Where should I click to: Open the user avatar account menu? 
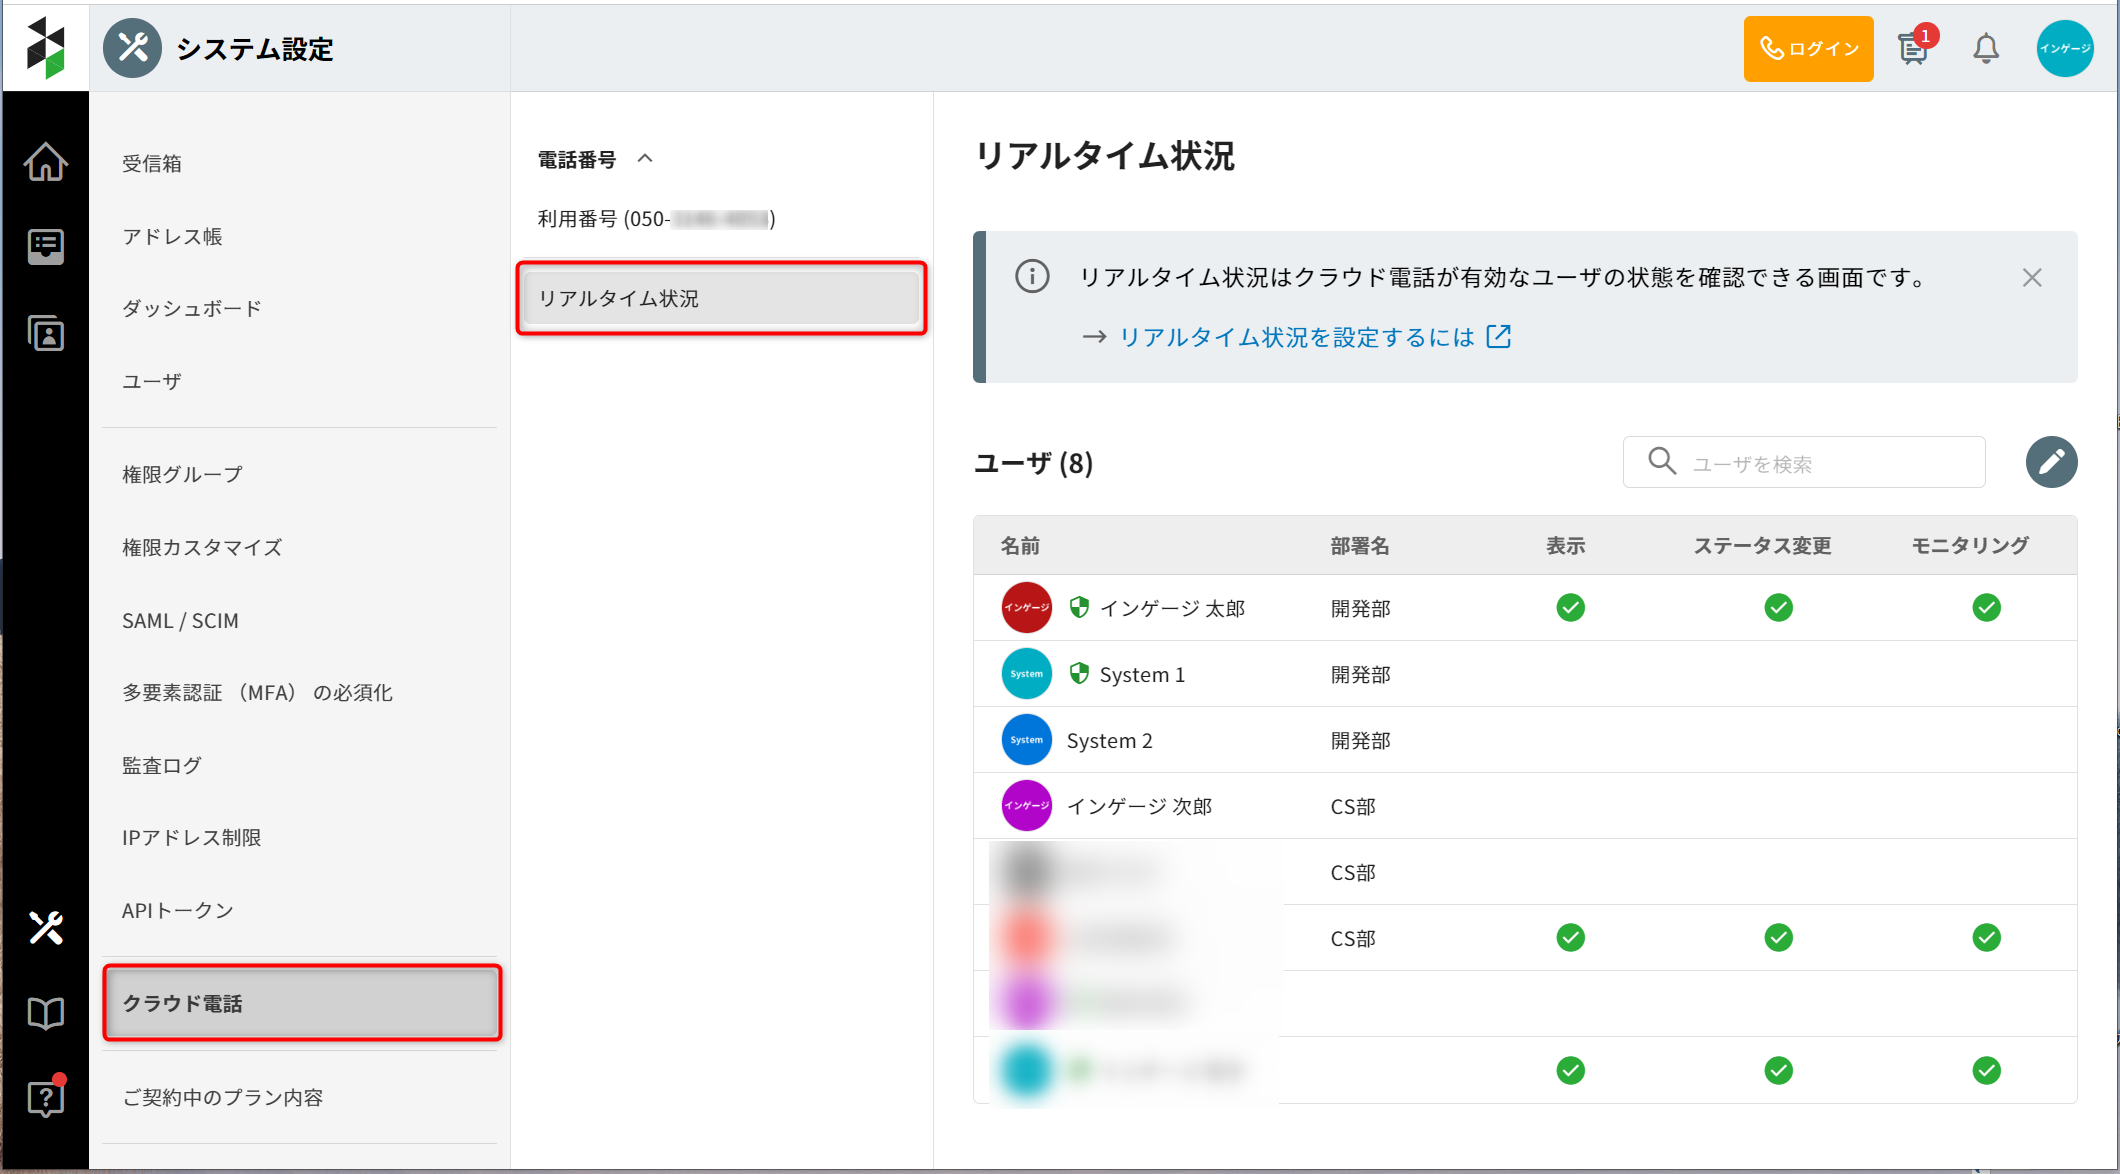point(2064,49)
